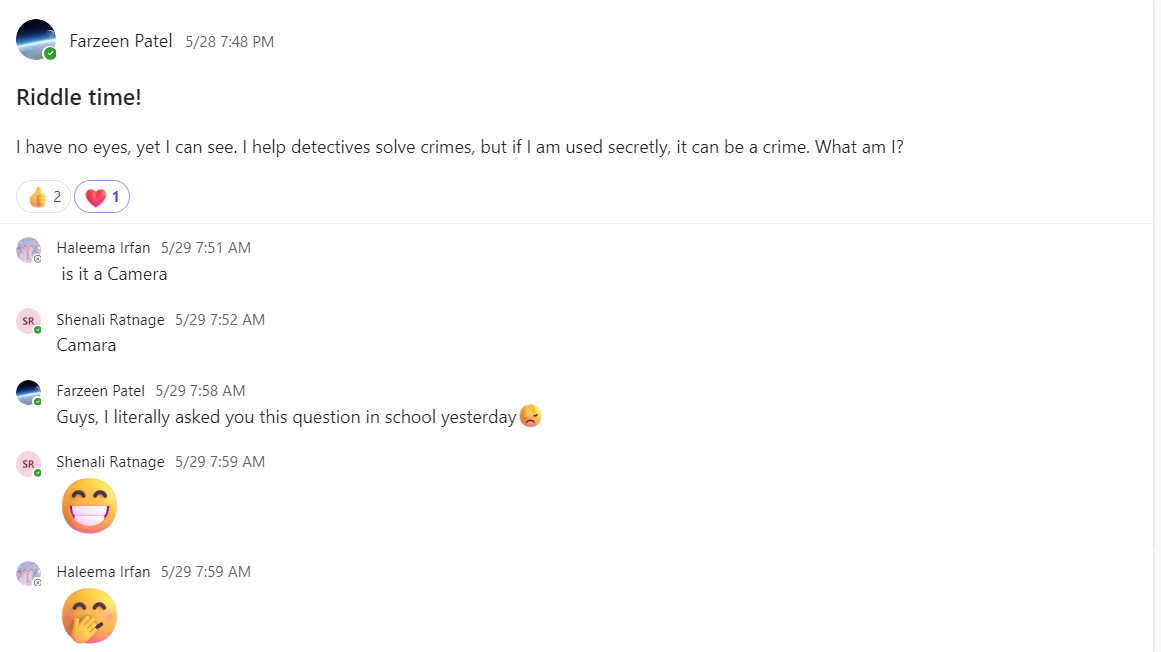Open Haleema Irfan's avatar on the 7:59 AM reply

click(x=28, y=573)
